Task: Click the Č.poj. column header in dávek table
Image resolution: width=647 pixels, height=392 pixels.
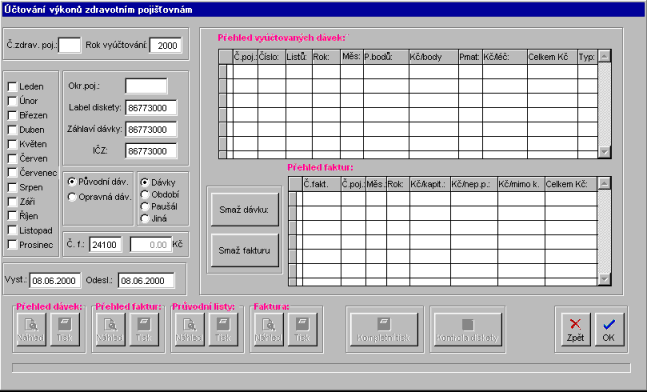Action: click(245, 57)
